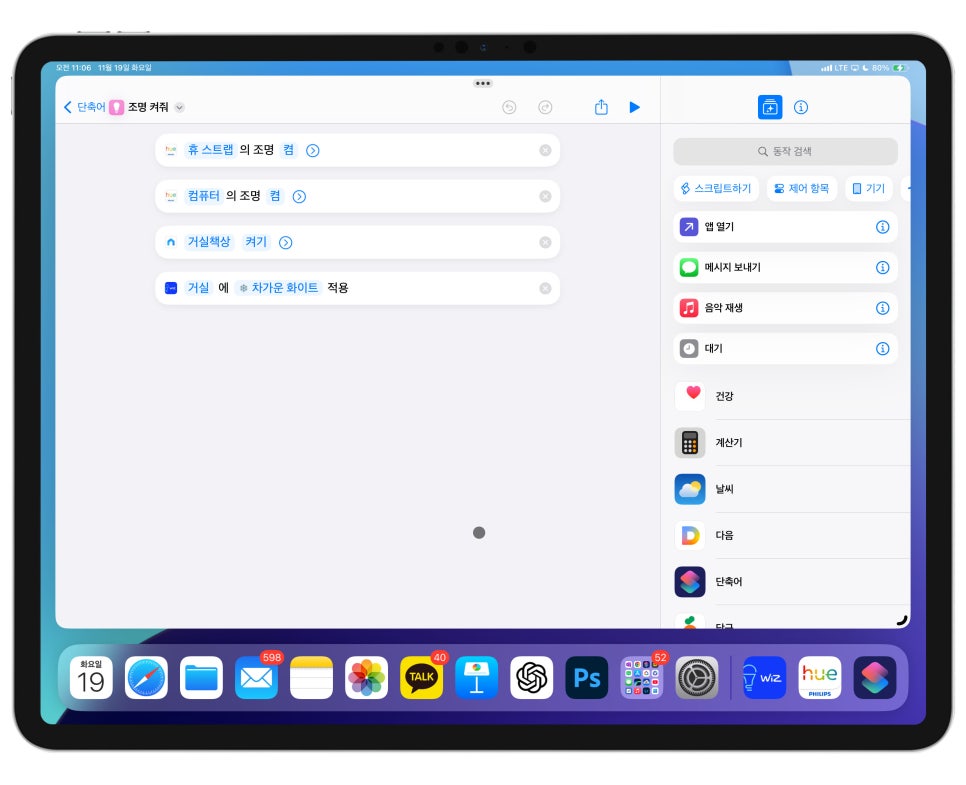
Task: Change the 휴 스트랩 light parameter
Action: 210,150
